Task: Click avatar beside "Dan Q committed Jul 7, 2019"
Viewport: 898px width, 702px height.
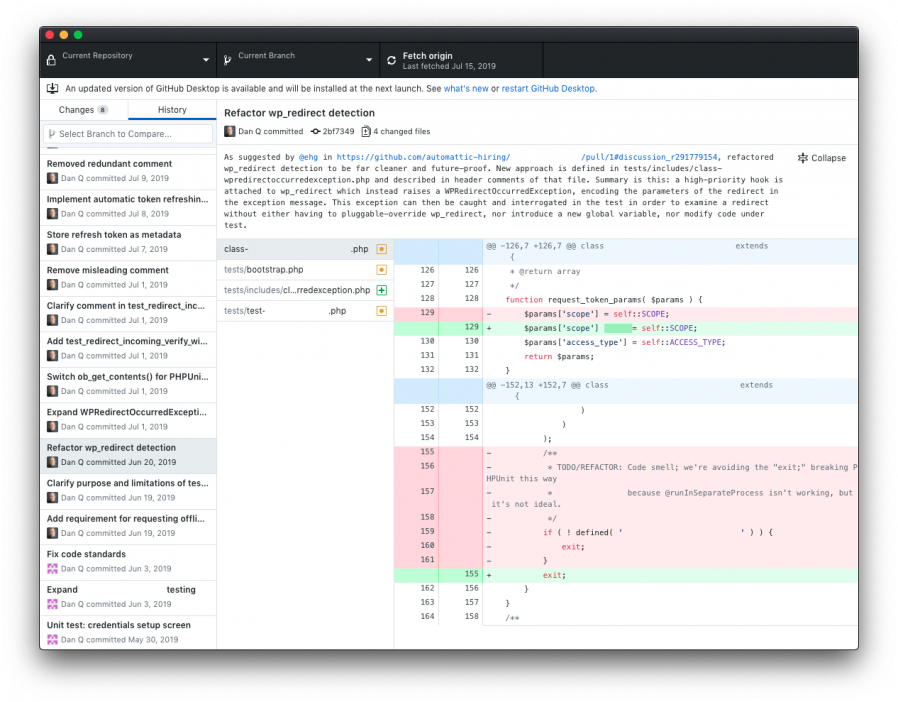Action: click(x=52, y=249)
